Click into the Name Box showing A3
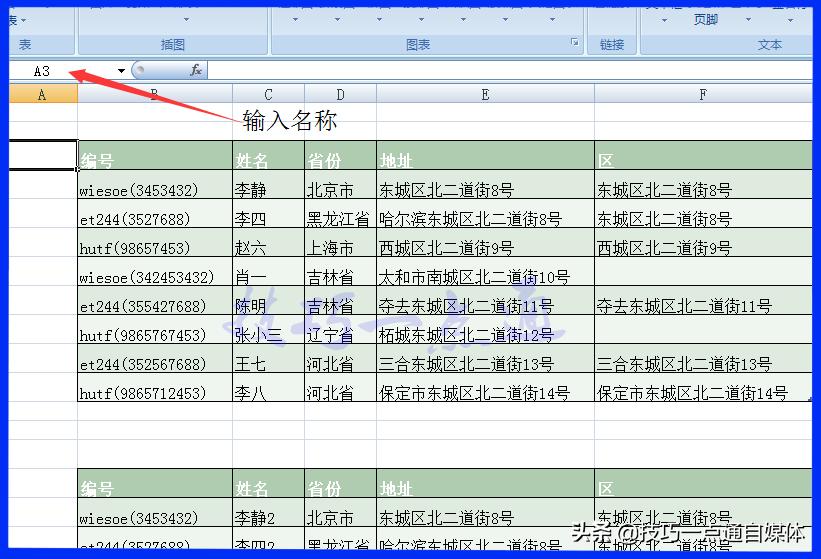 (63, 71)
